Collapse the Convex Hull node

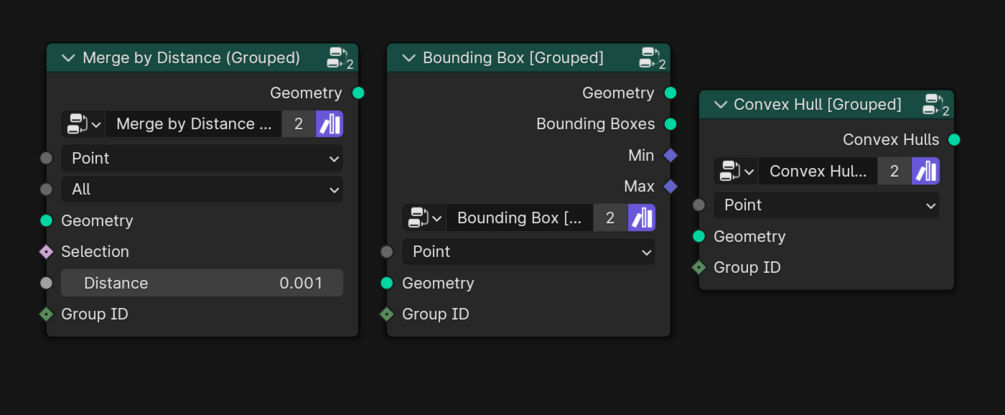[720, 104]
